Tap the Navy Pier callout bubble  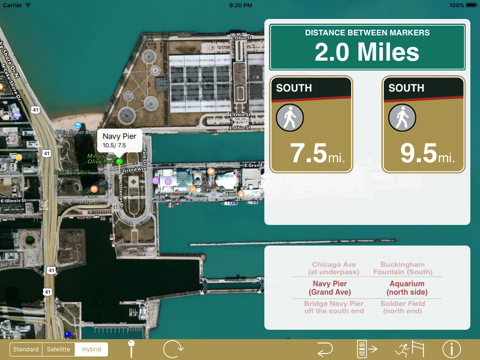119,140
